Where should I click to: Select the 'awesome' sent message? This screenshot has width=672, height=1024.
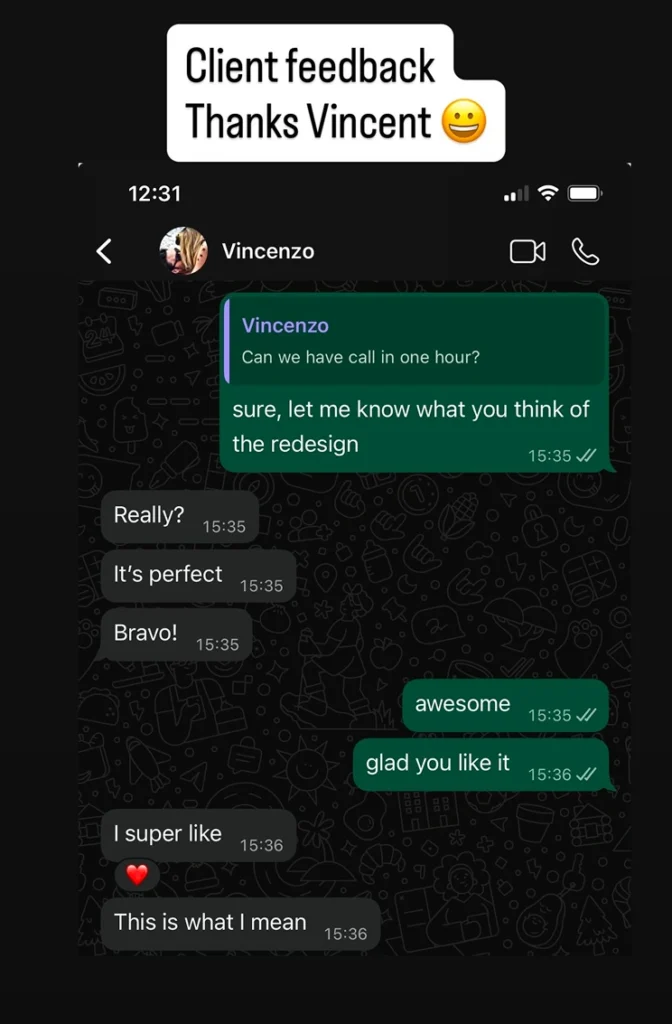pos(505,705)
